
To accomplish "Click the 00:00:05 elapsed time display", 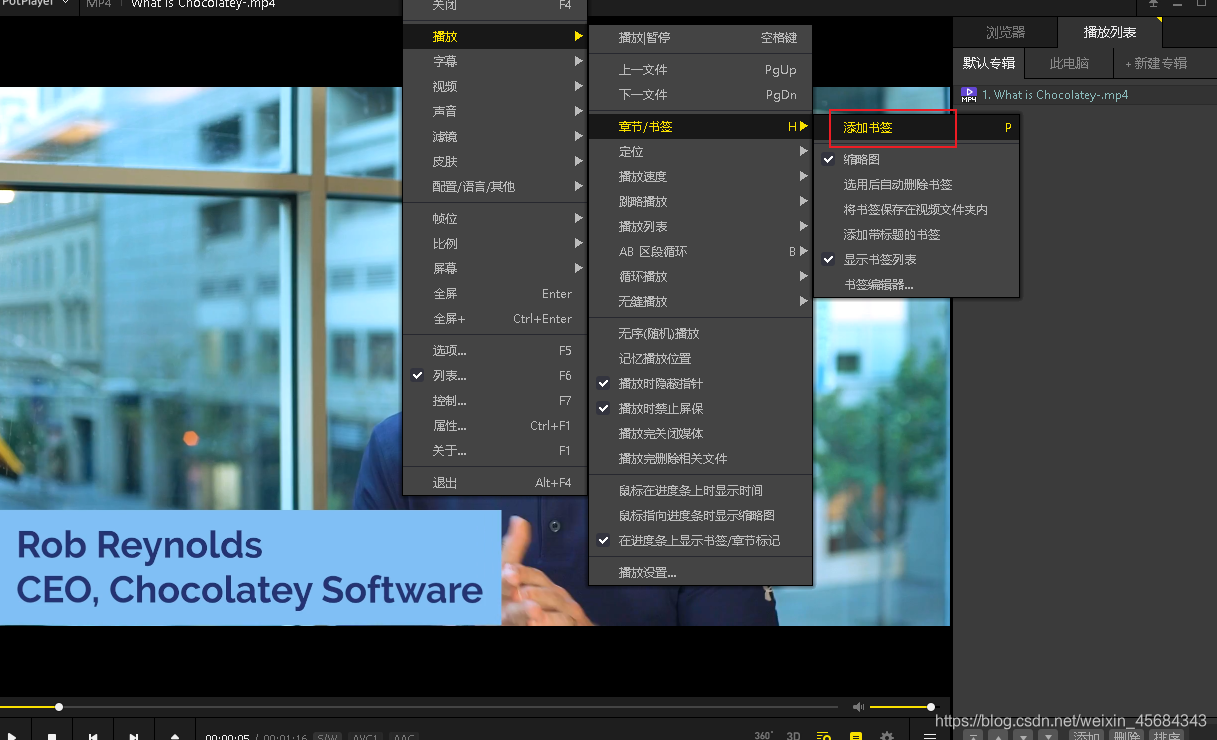I will 227,738.
